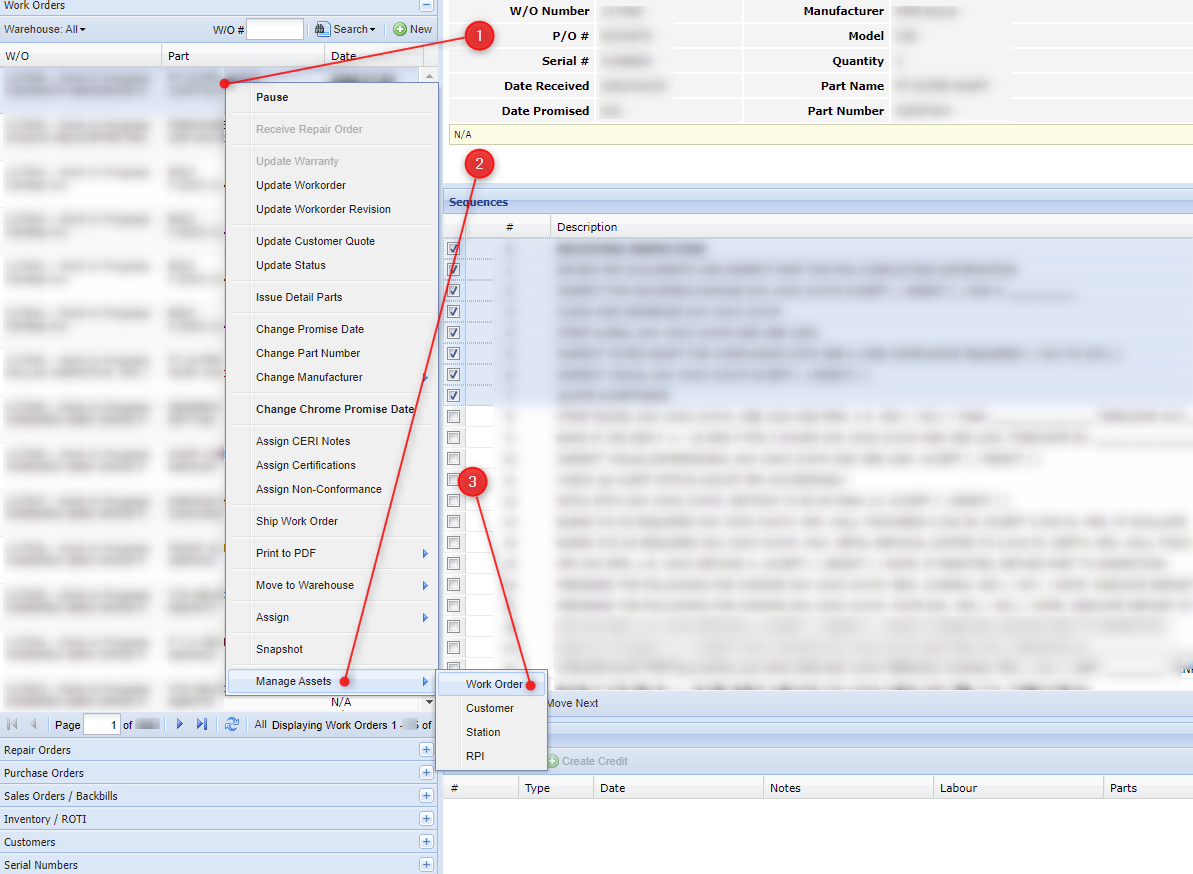Viewport: 1193px width, 874px height.
Task: Select Change Promise Date
Action: coord(332,329)
